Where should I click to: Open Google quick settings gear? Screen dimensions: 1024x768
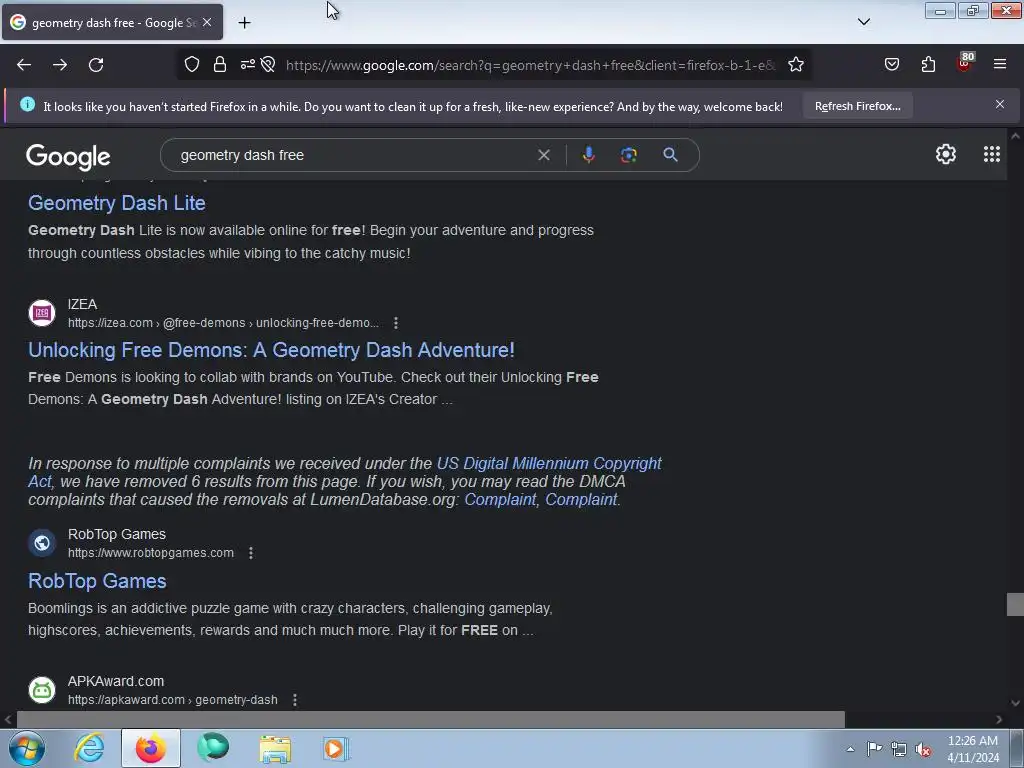click(946, 154)
